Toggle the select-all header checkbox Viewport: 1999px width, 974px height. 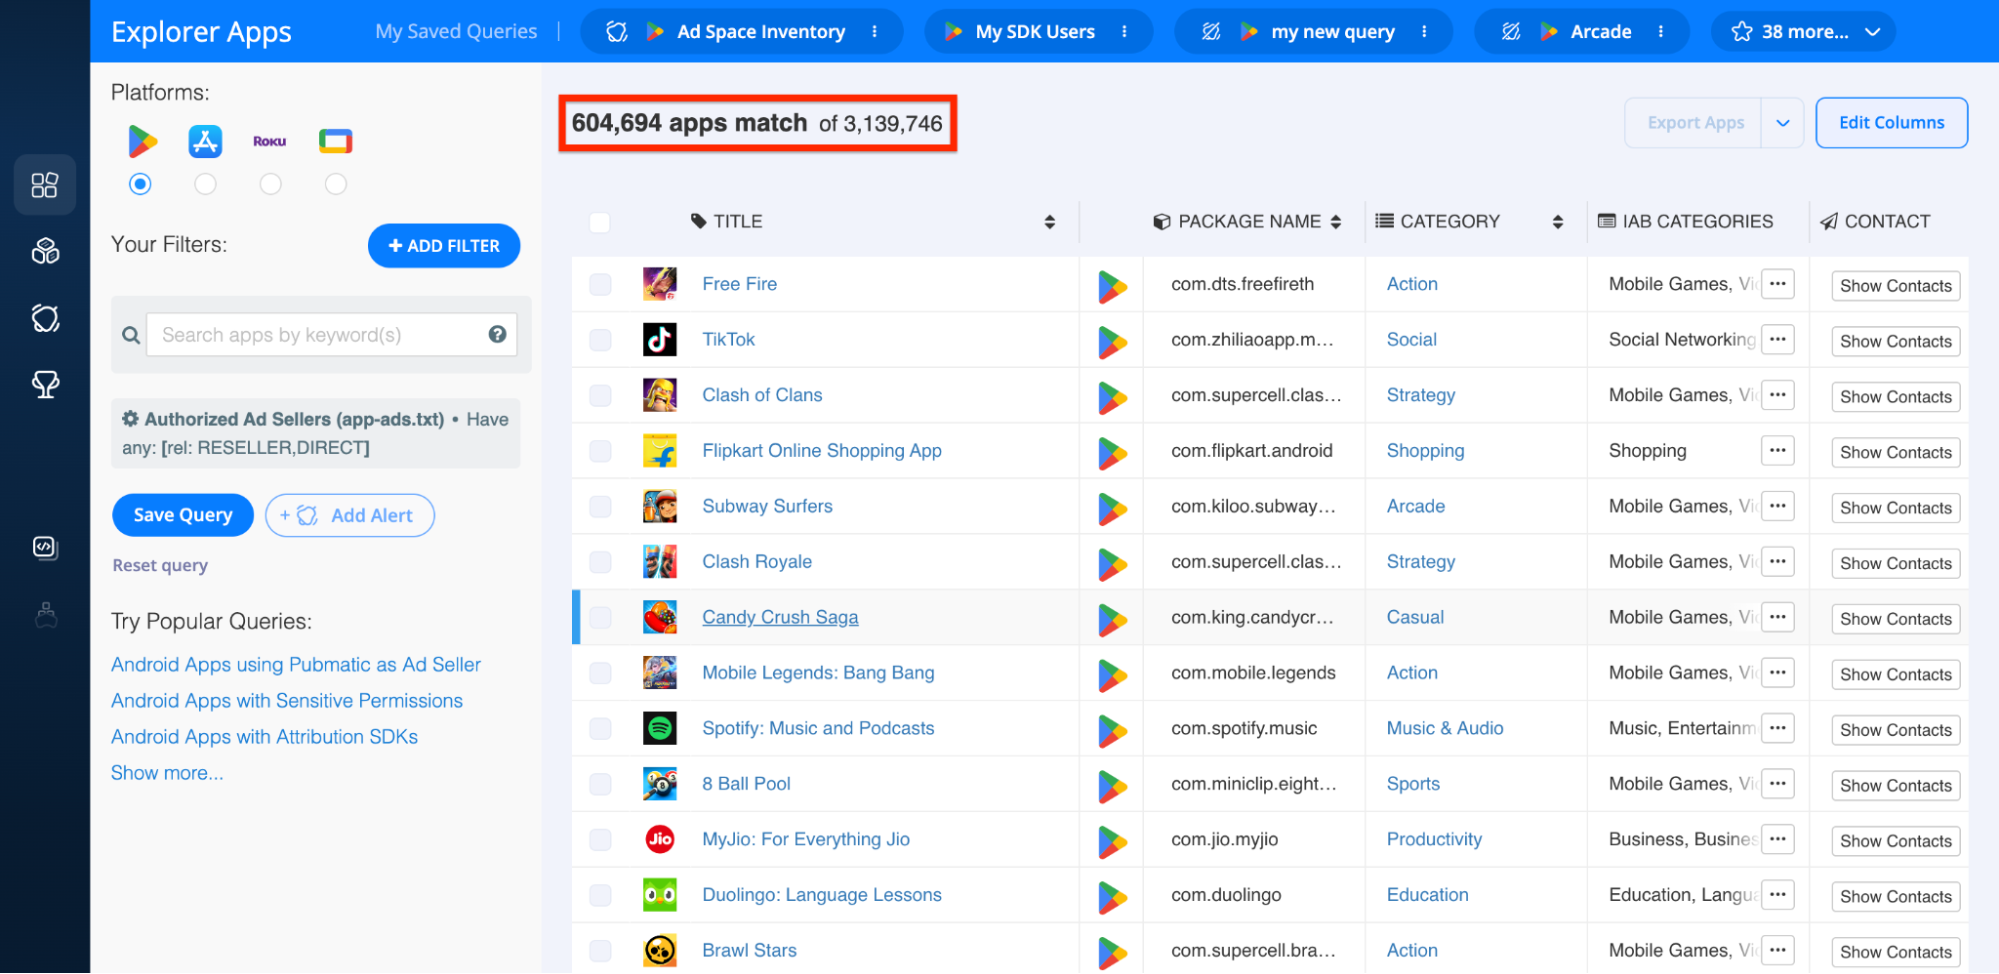click(600, 222)
